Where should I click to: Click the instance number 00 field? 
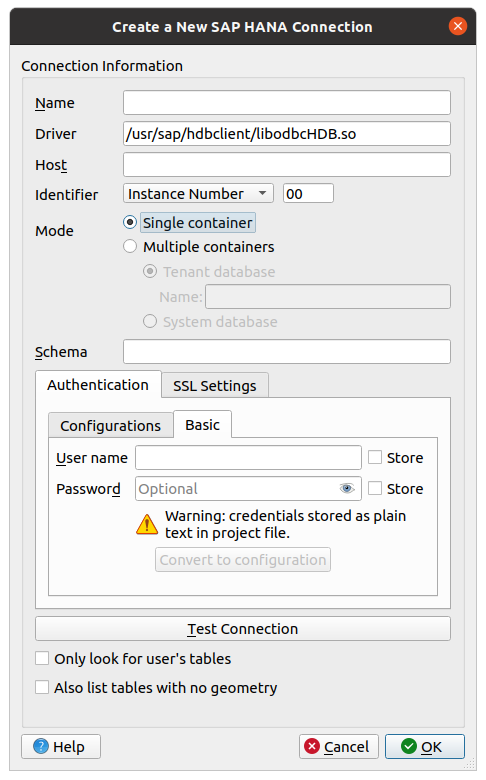pos(308,194)
